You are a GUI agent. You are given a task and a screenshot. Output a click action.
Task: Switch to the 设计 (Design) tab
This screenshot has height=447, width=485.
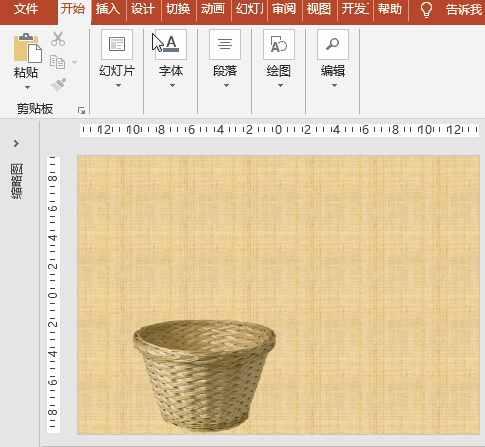coord(143,9)
